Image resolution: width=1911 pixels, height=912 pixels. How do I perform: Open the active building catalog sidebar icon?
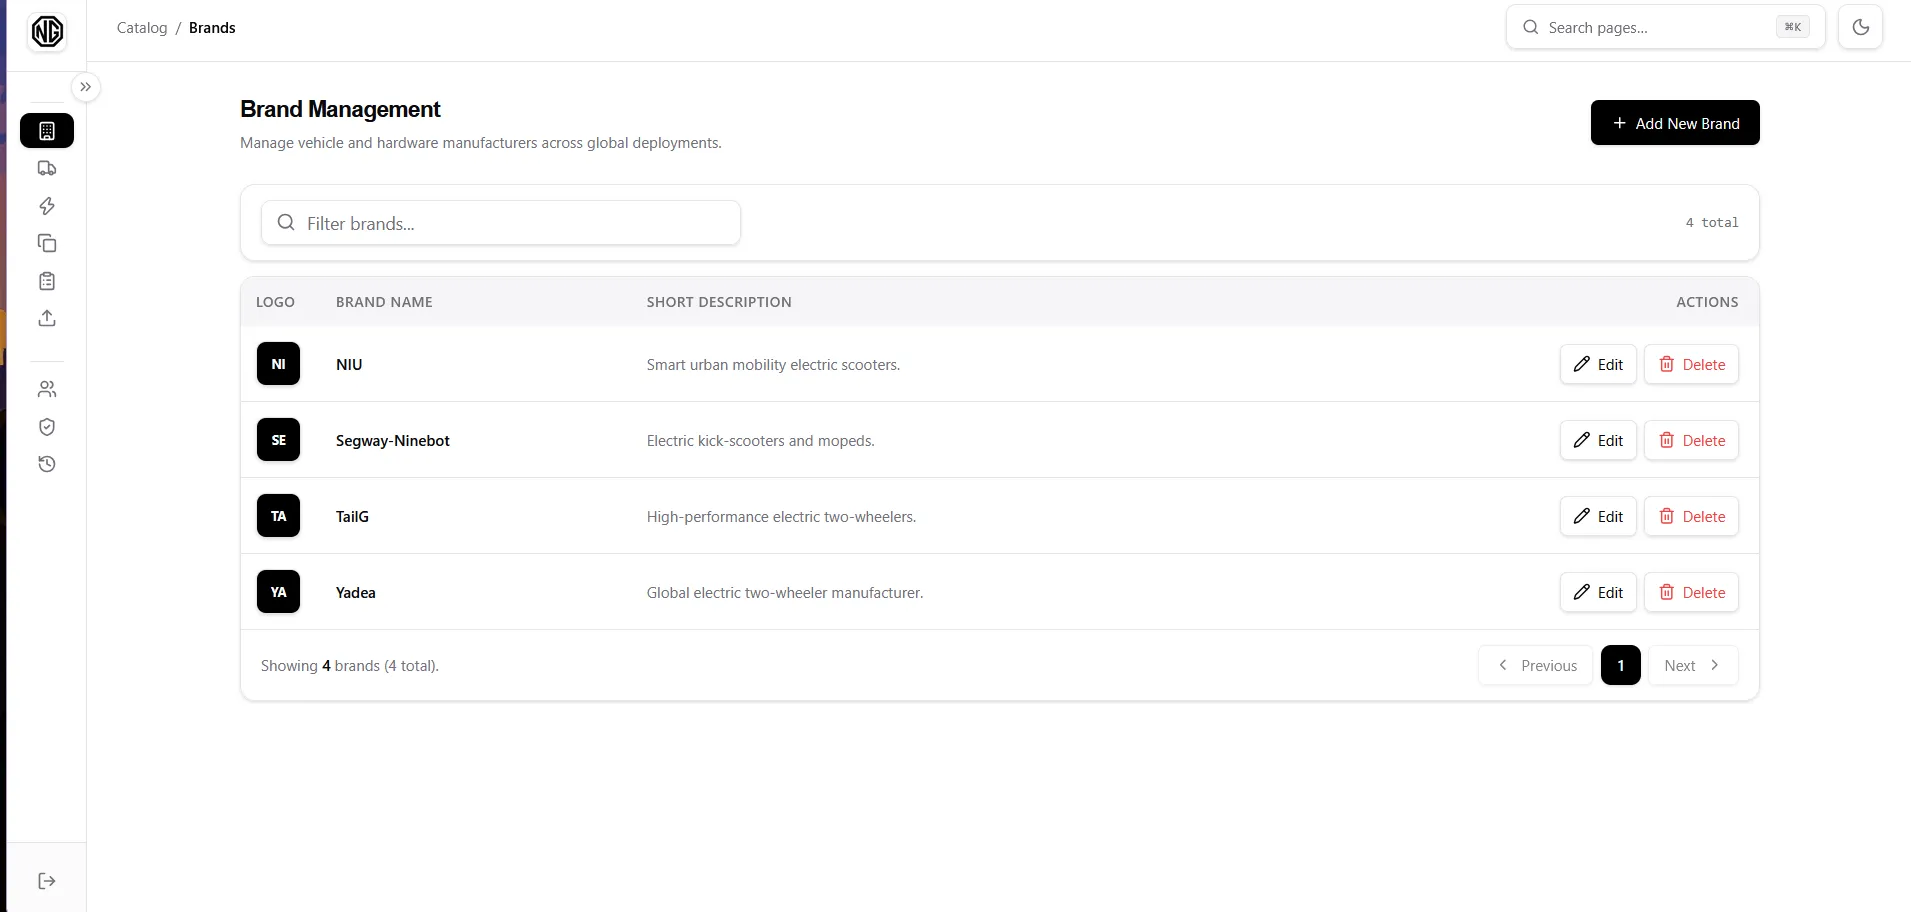pos(47,131)
